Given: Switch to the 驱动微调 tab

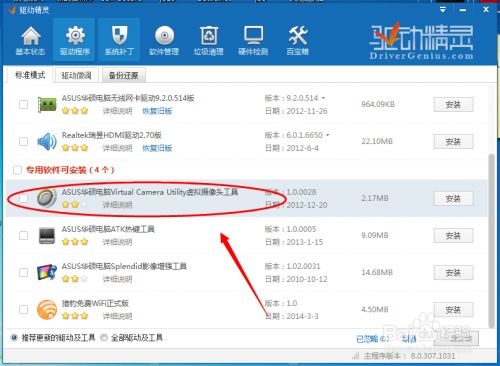Looking at the screenshot, I should click(x=76, y=76).
